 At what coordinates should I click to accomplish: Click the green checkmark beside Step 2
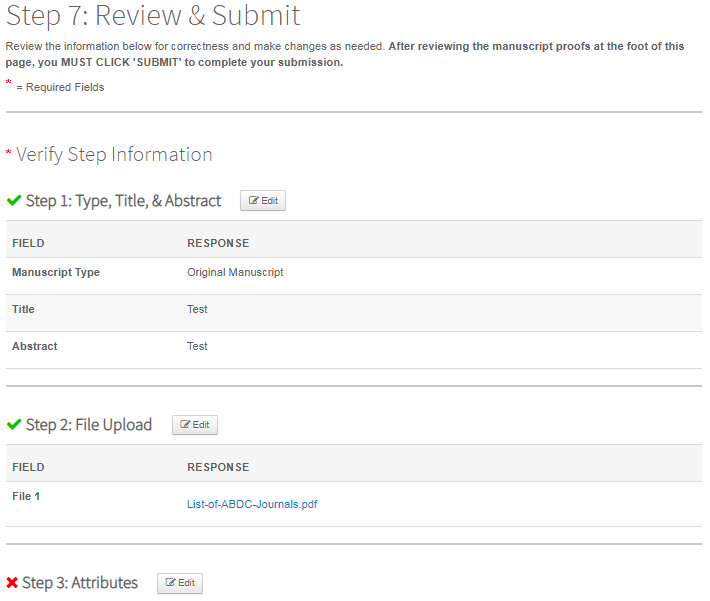(14, 425)
